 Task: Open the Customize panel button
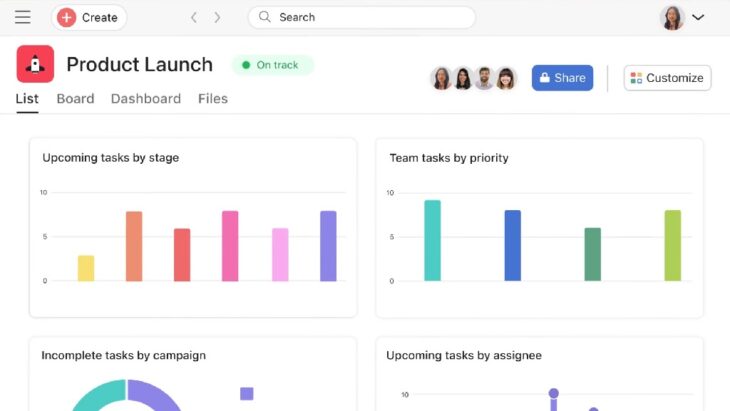pos(667,78)
